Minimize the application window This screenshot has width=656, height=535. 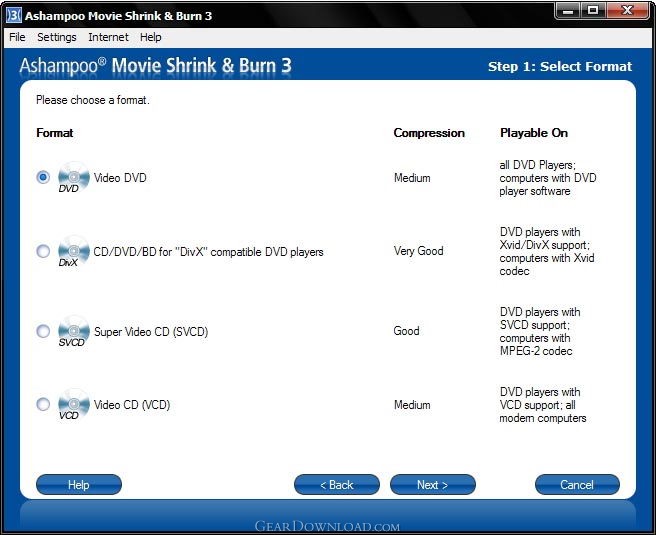point(568,10)
